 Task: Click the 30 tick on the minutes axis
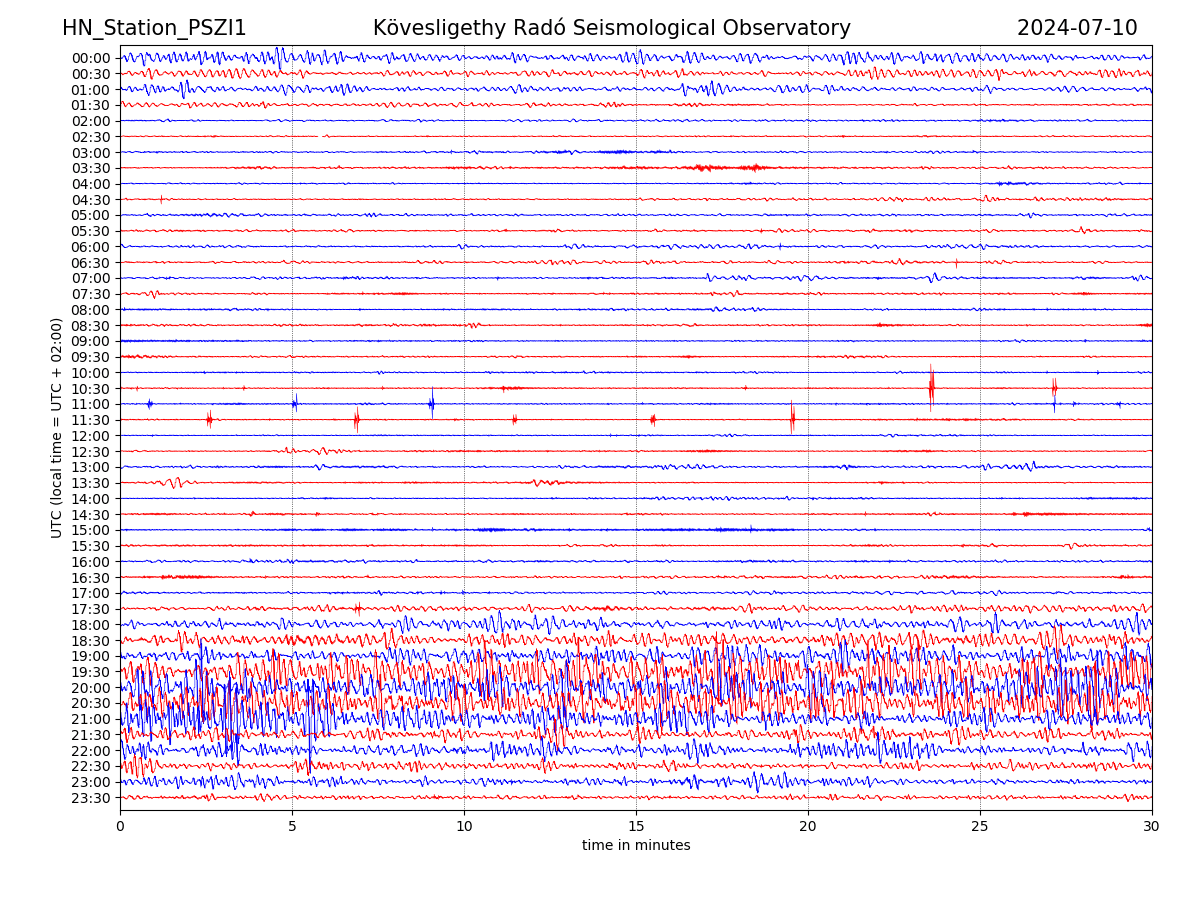pos(1152,827)
